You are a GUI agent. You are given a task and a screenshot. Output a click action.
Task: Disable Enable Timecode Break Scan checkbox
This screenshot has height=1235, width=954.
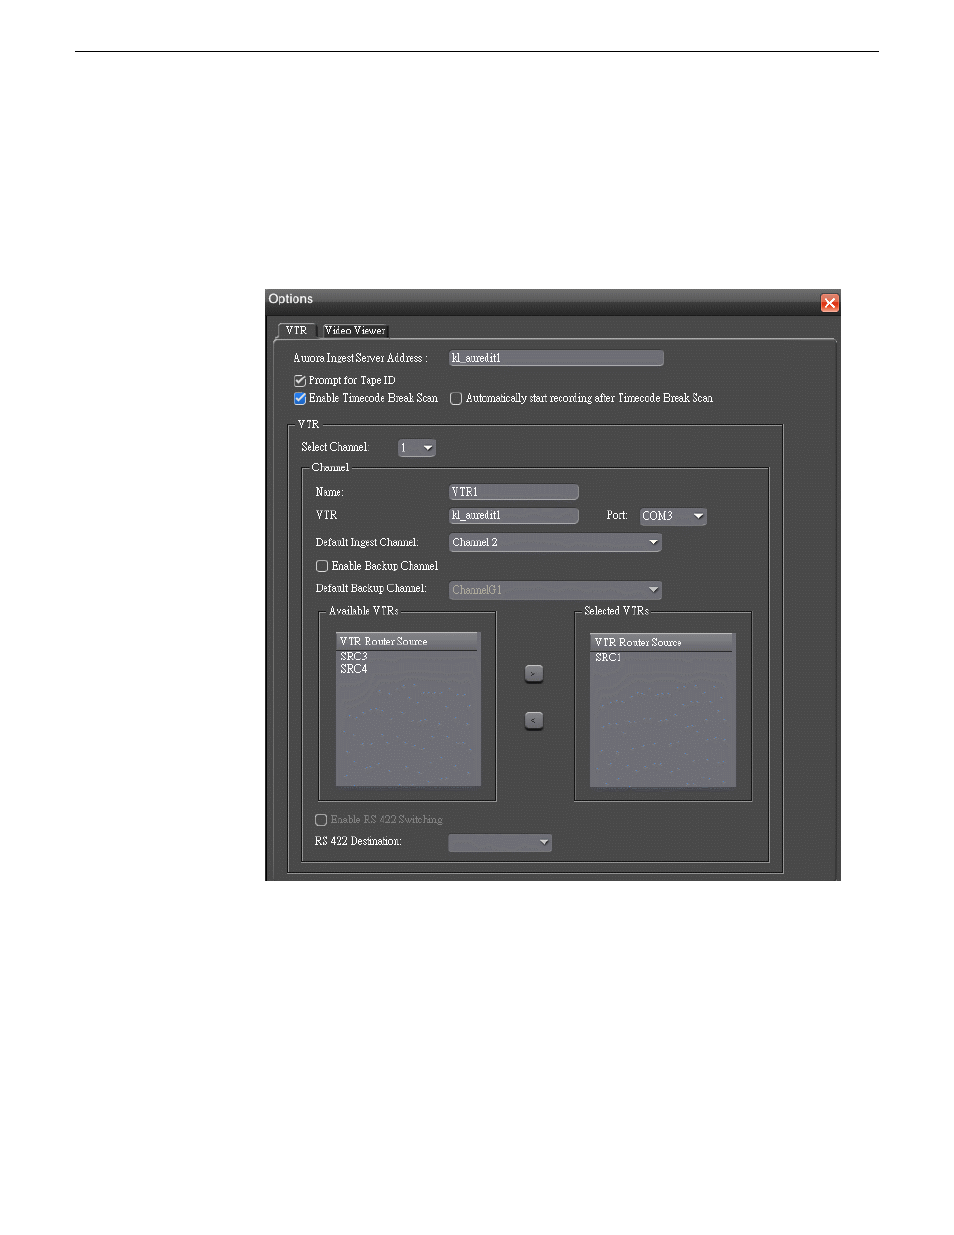(300, 398)
